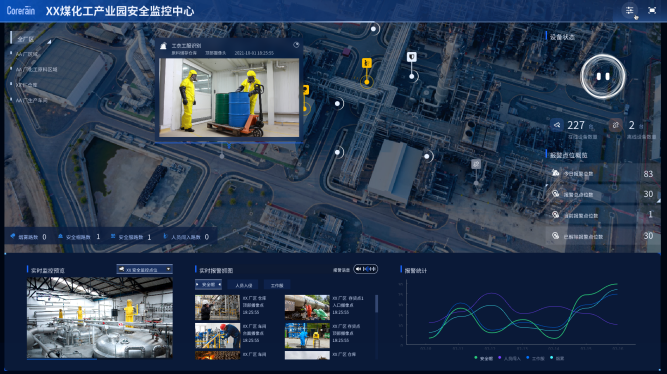The height and width of the screenshot is (374, 667).
Task: Click the 已解除报警点位数 row showing 30
Action: pyautogui.click(x=604, y=236)
